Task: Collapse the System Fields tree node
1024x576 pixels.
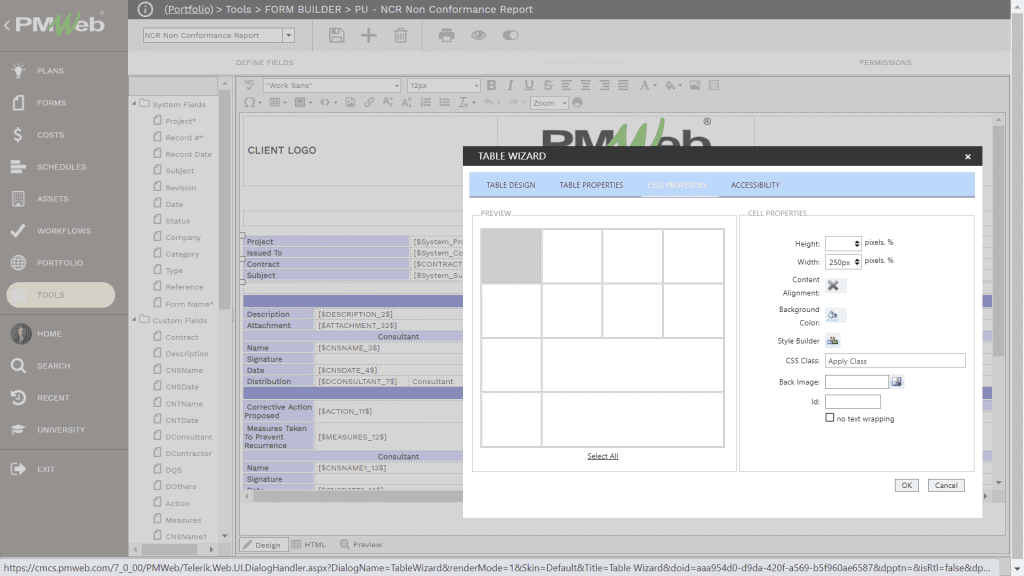Action: click(x=135, y=103)
